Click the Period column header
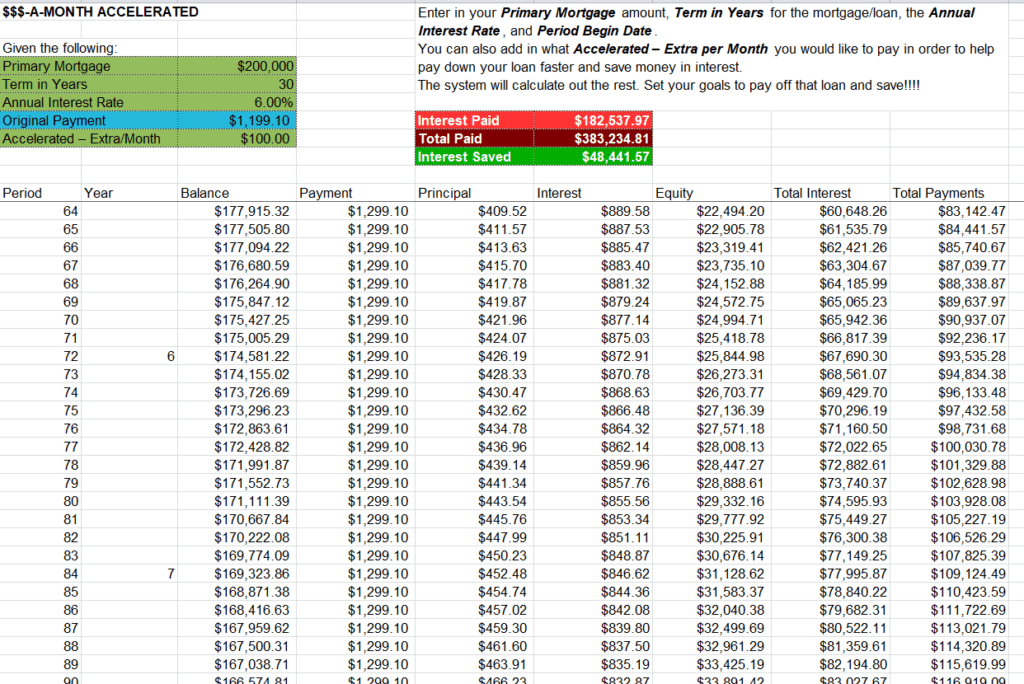This screenshot has width=1024, height=684. click(40, 193)
